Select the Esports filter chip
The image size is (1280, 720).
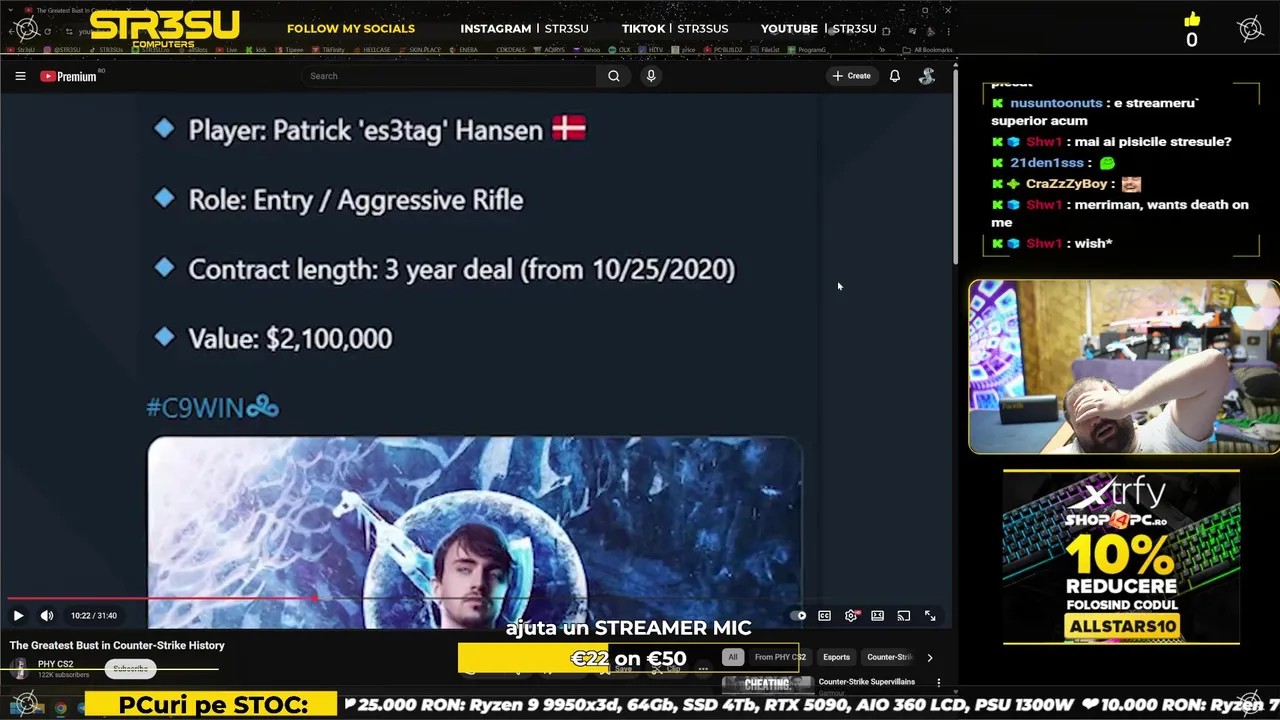pos(836,657)
